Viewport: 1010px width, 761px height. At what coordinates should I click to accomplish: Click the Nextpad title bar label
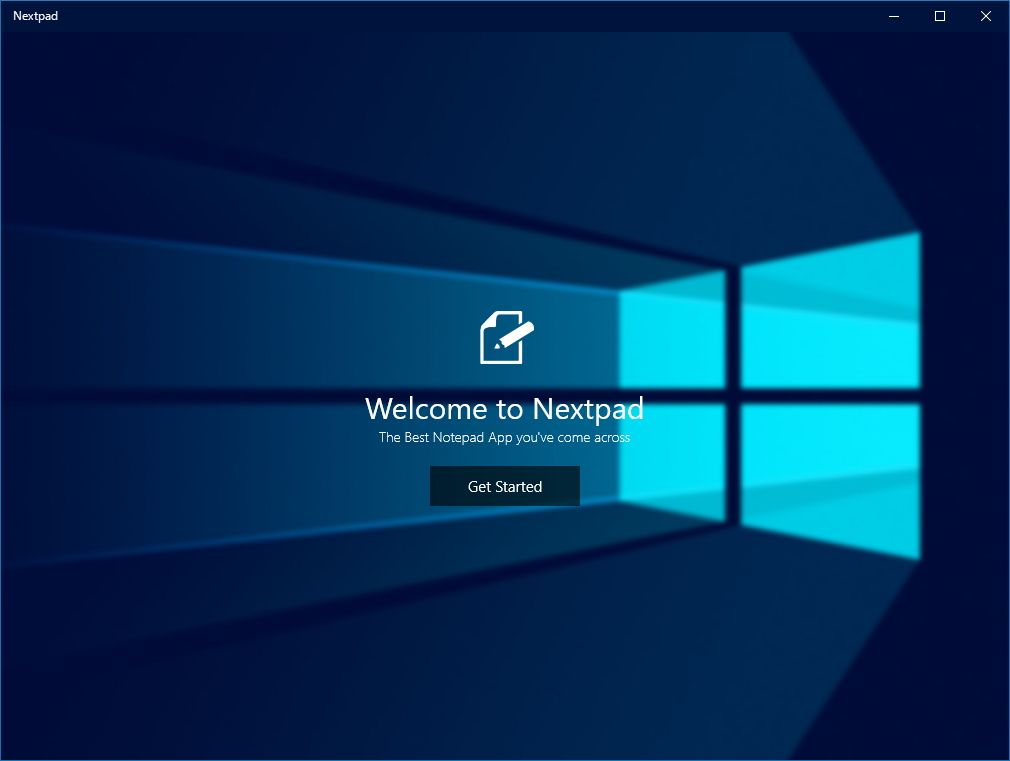coord(36,16)
